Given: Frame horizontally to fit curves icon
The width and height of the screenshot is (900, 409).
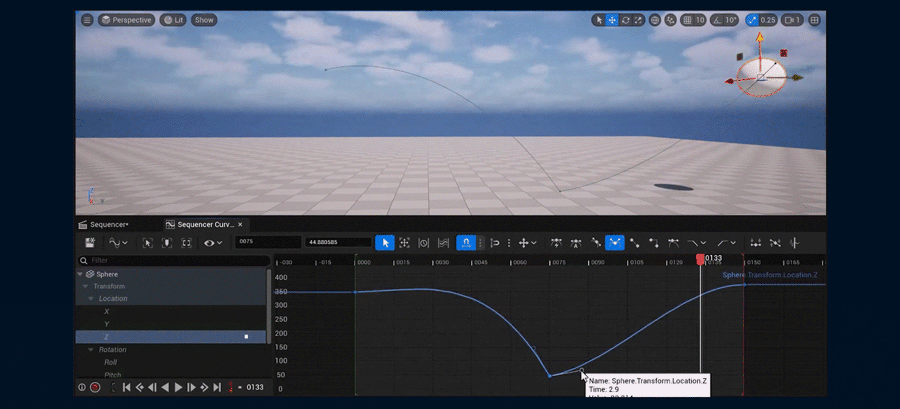Looking at the screenshot, I should 186,243.
